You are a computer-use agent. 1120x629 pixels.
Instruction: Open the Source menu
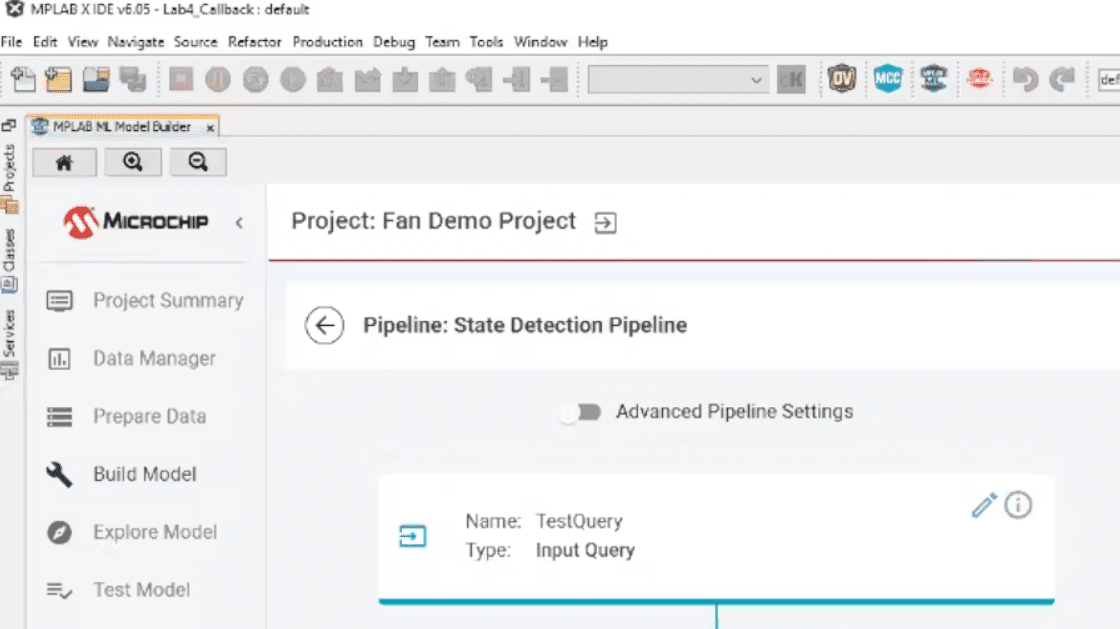pos(195,42)
